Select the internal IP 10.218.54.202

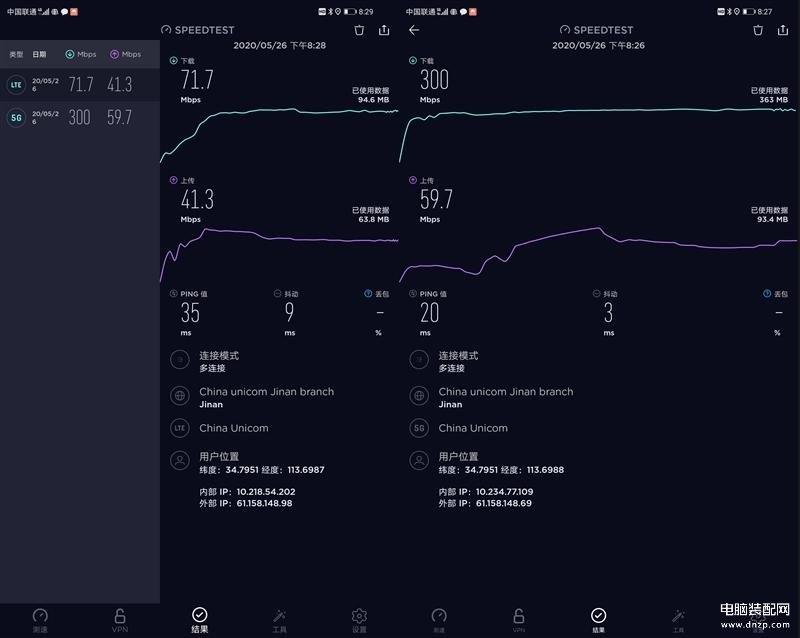click(x=266, y=492)
